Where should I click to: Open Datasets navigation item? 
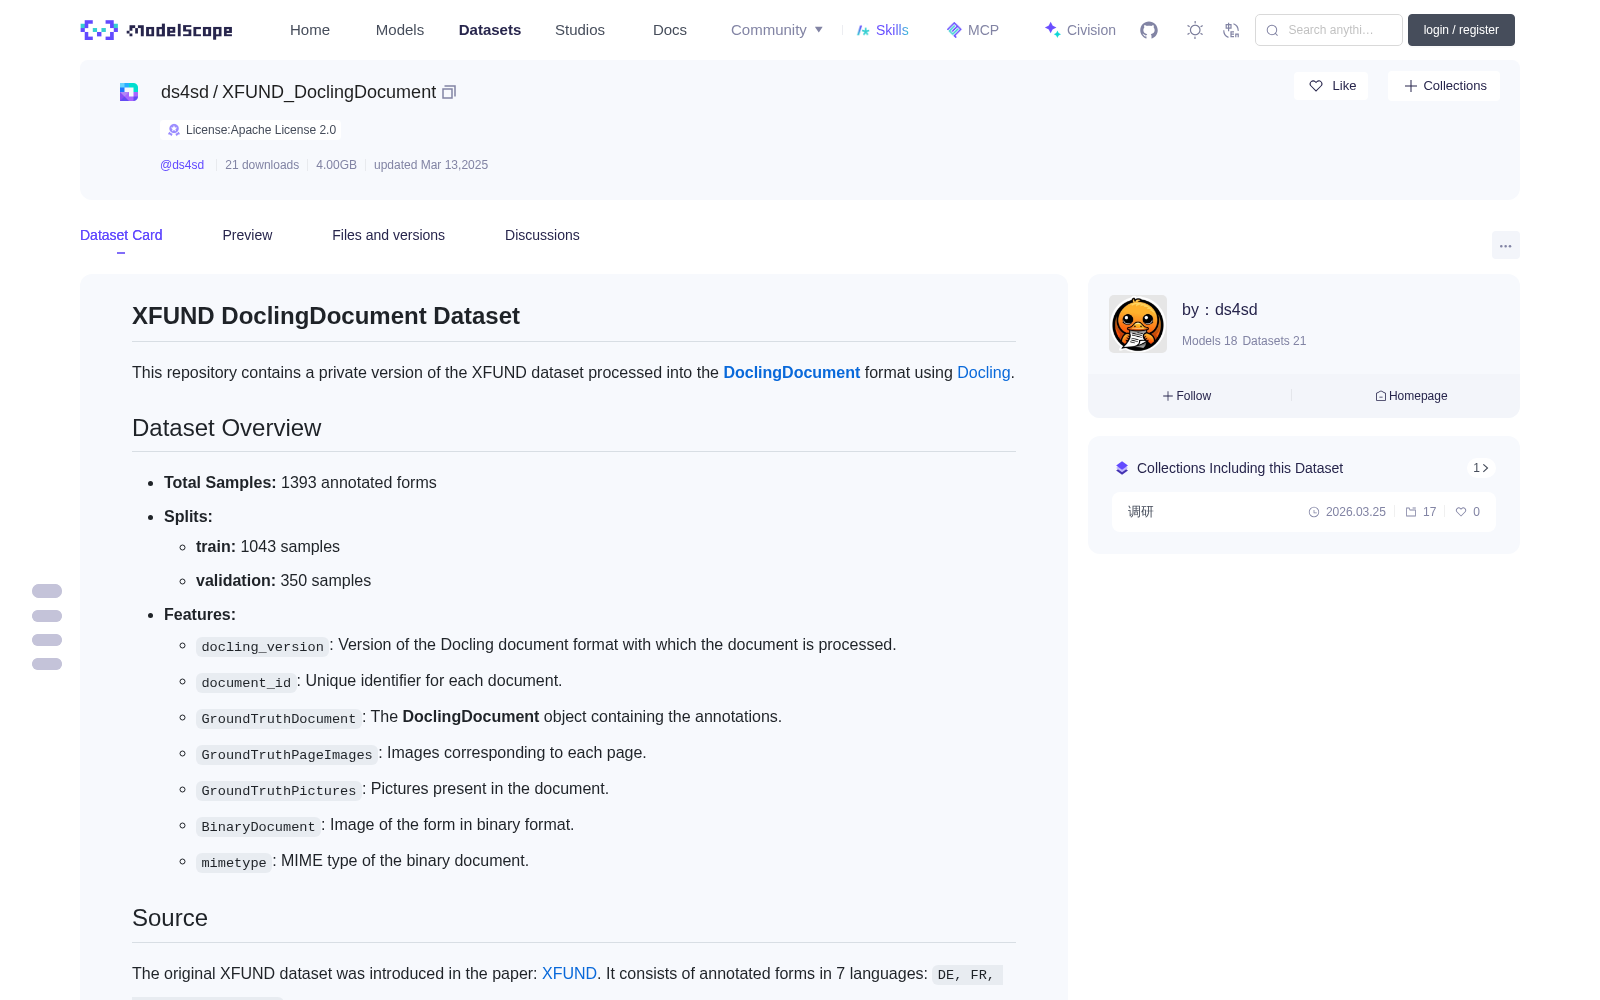pos(490,30)
